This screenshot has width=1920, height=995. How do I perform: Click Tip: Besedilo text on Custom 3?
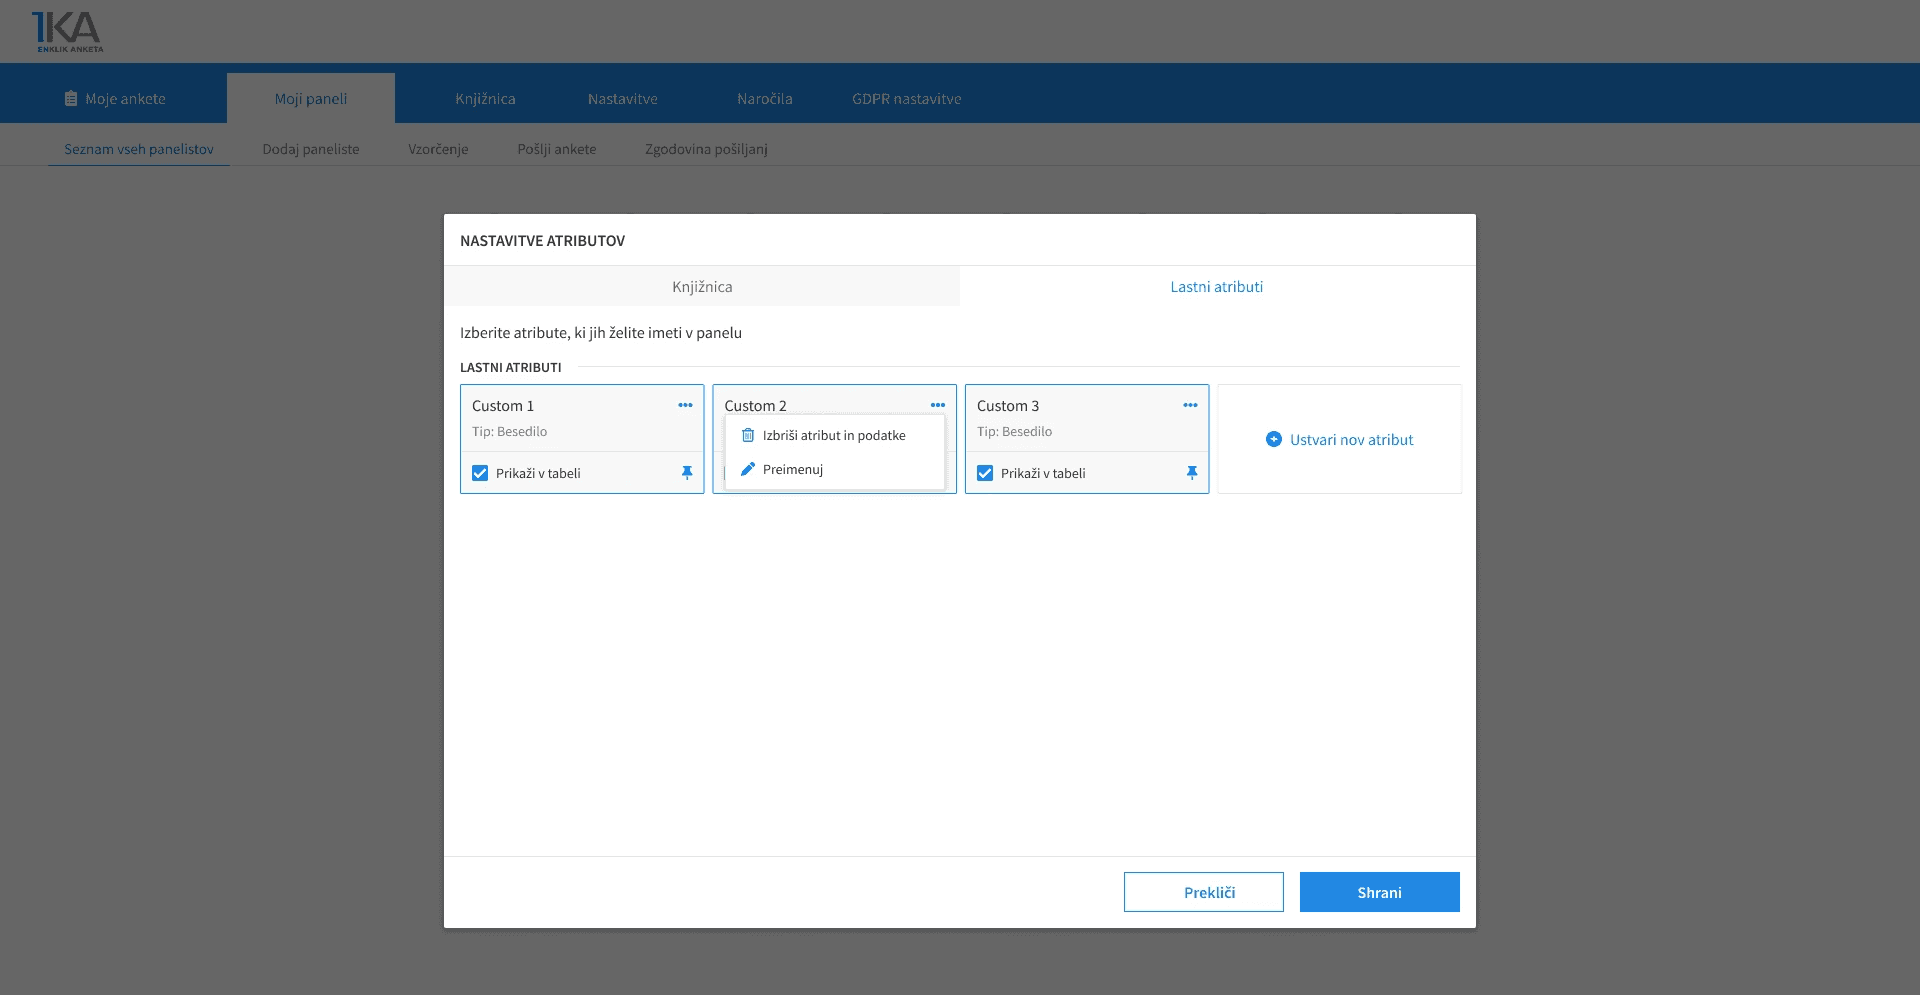pyautogui.click(x=1015, y=431)
